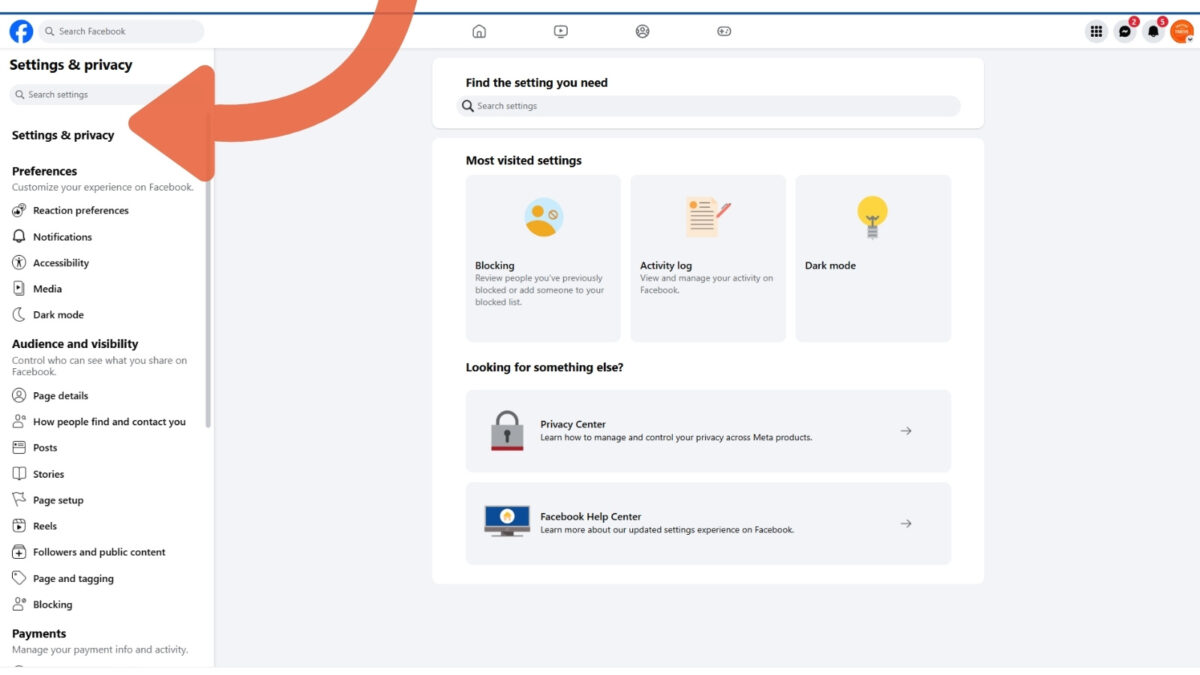Open Posts settings link

pyautogui.click(x=45, y=448)
